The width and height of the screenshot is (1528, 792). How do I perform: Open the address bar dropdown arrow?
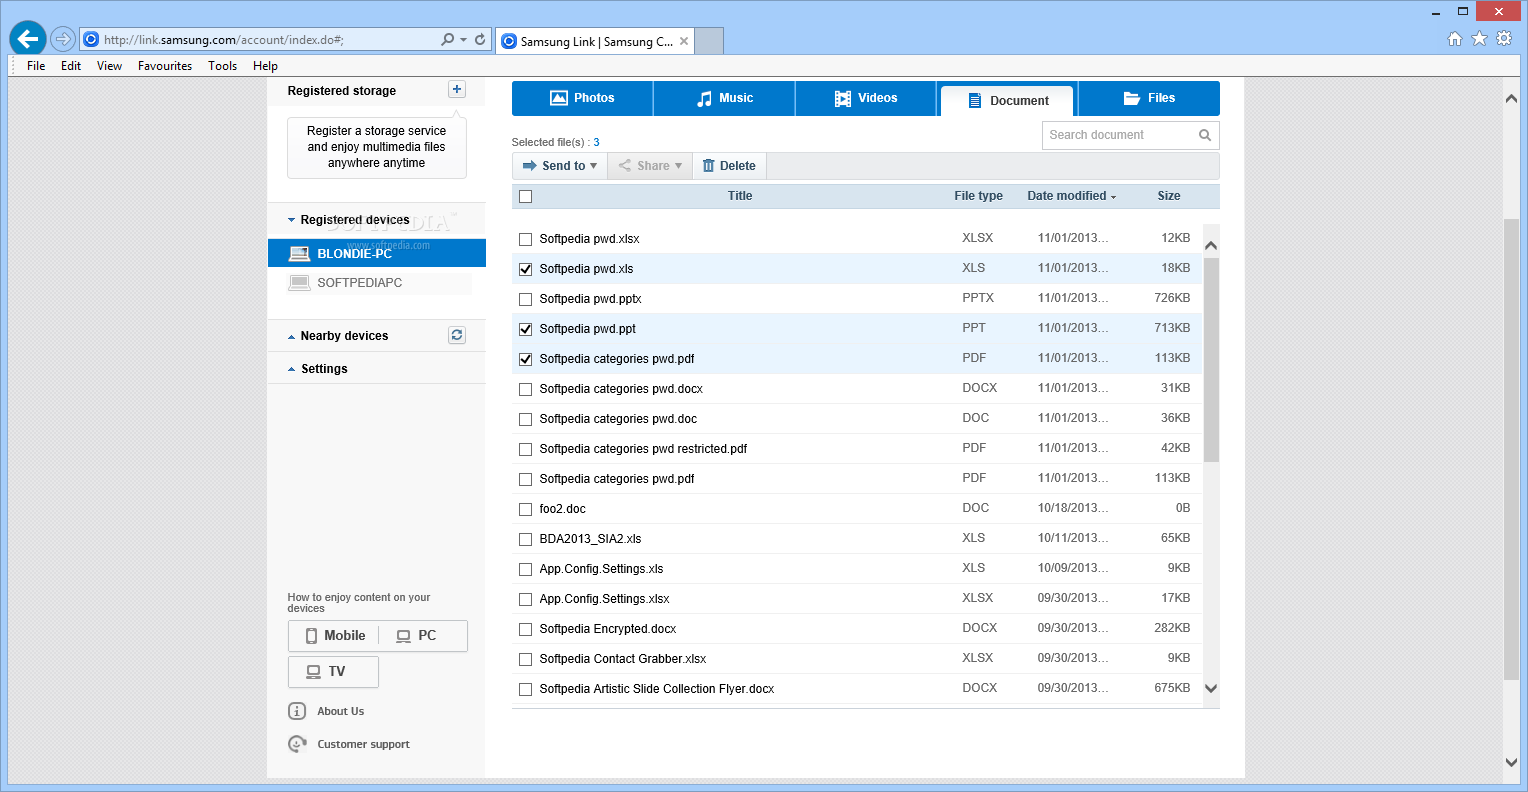point(464,40)
